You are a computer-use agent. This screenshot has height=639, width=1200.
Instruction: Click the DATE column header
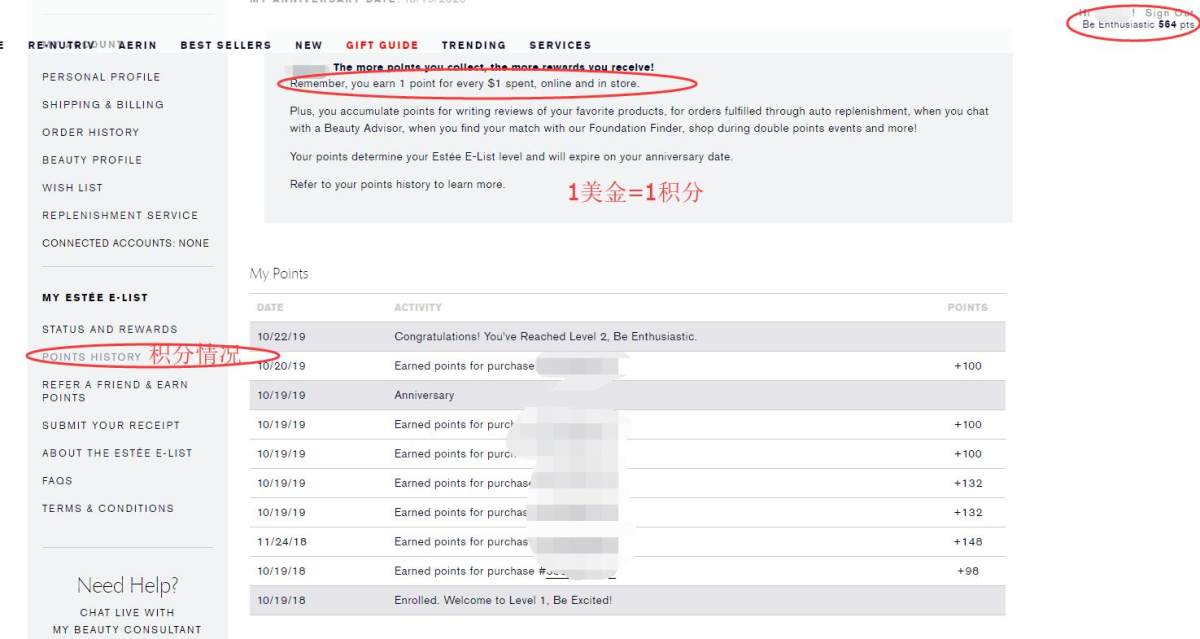tap(270, 308)
